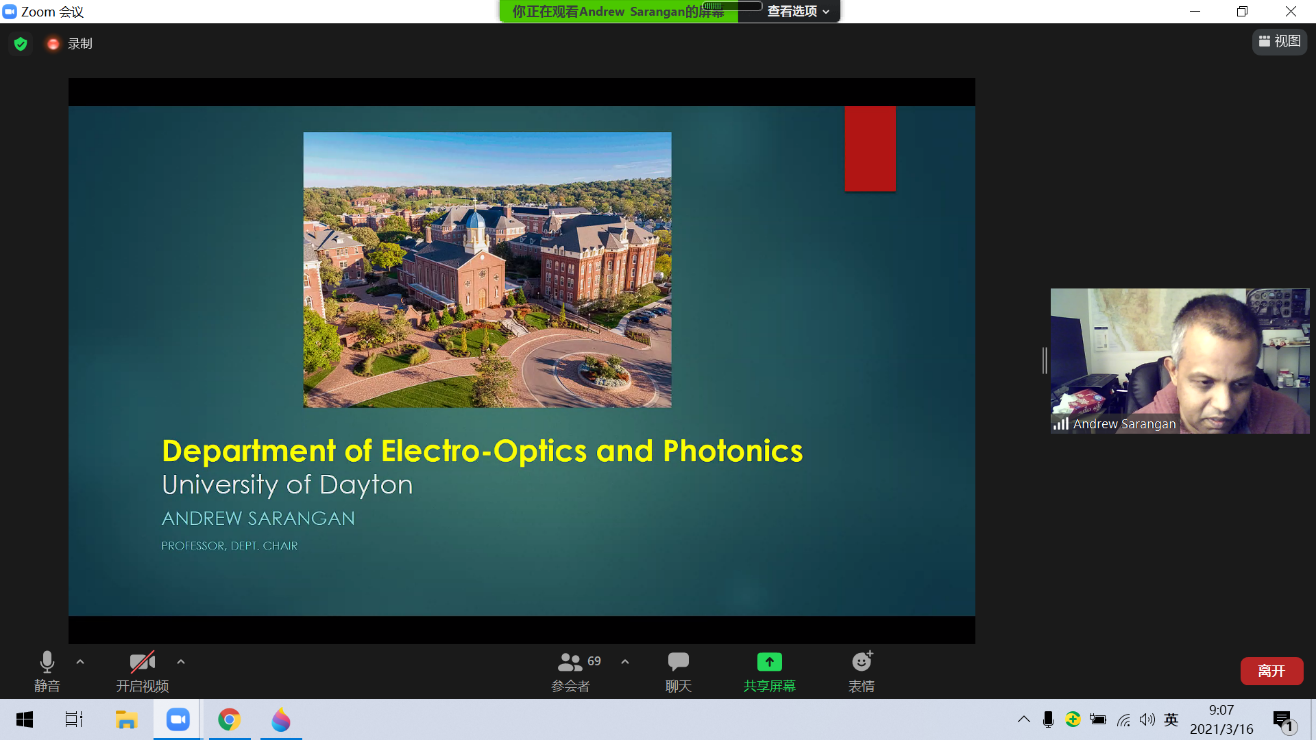Click the connection signal bars on Andrew's video
The width and height of the screenshot is (1316, 740).
tap(1061, 424)
